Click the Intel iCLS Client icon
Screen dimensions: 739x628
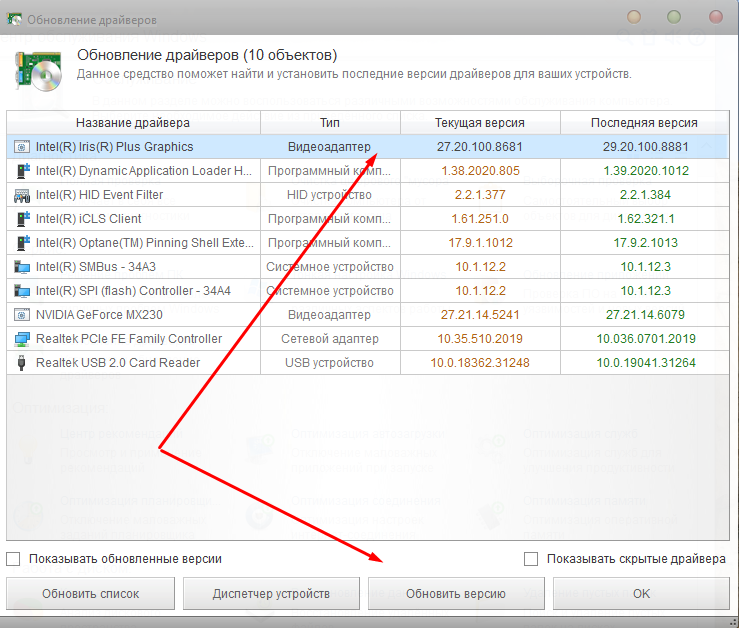point(22,219)
